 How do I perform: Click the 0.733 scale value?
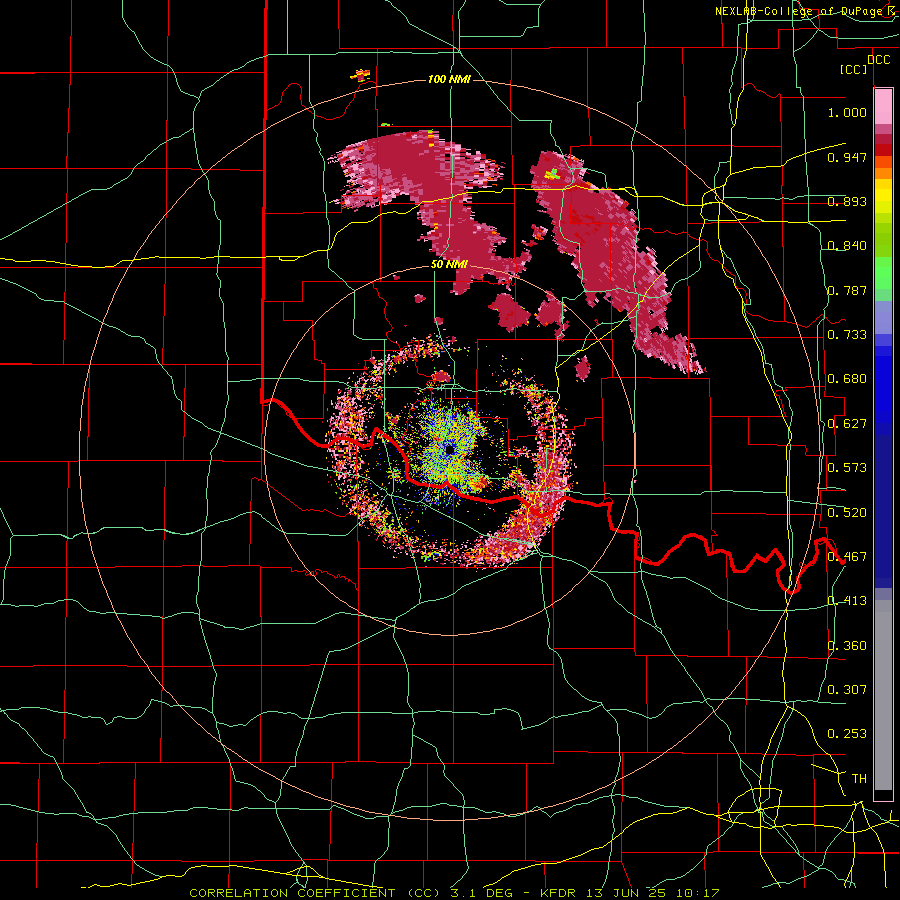tap(847, 335)
